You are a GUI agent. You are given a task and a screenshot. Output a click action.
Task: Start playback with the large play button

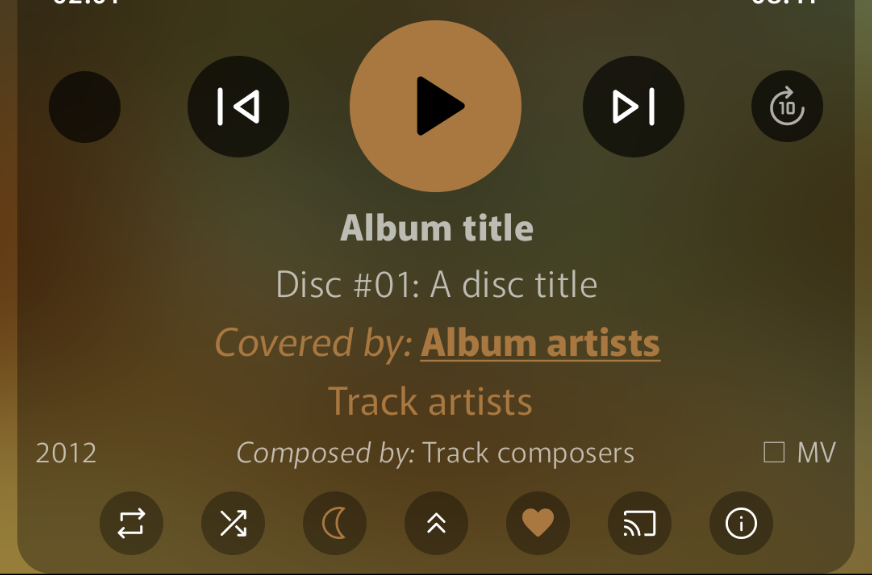pyautogui.click(x=435, y=106)
